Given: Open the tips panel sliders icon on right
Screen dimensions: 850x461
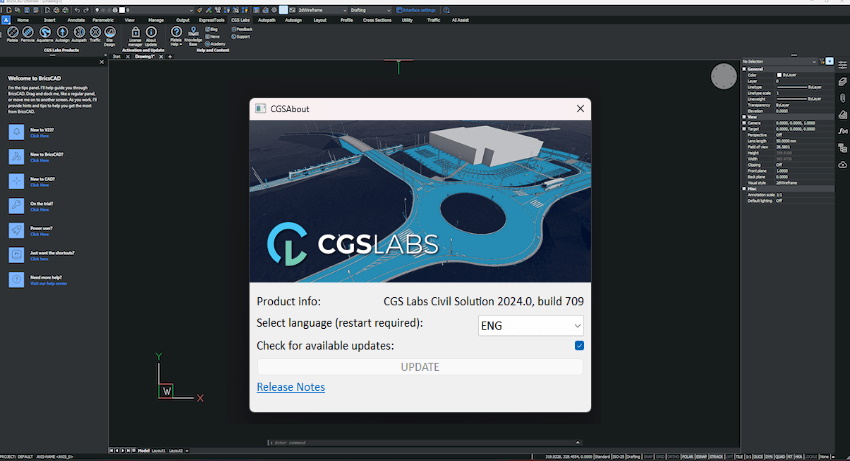Looking at the screenshot, I should point(842,65).
